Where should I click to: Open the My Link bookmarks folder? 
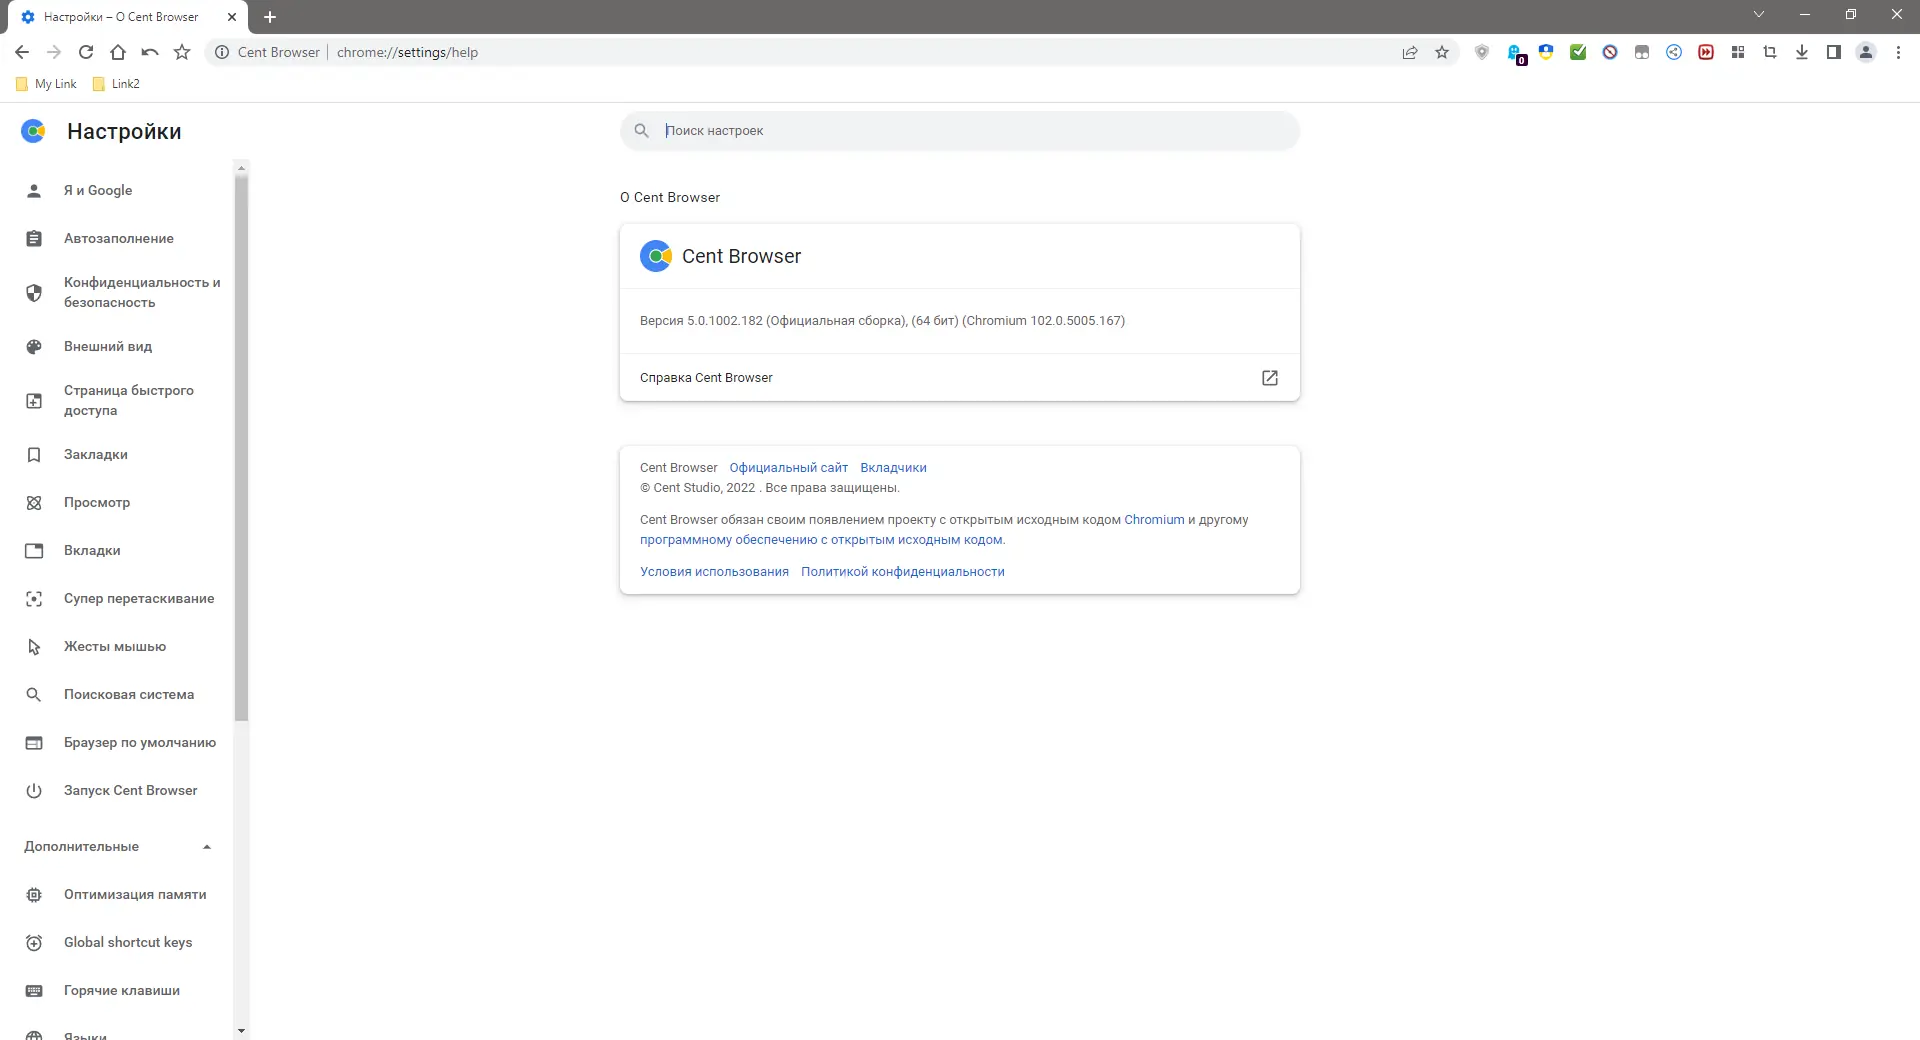[x=47, y=84]
